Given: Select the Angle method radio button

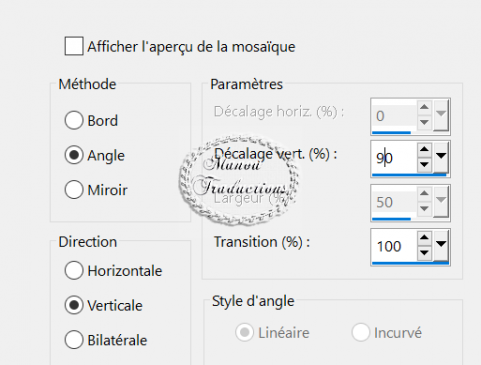Looking at the screenshot, I should click(74, 155).
